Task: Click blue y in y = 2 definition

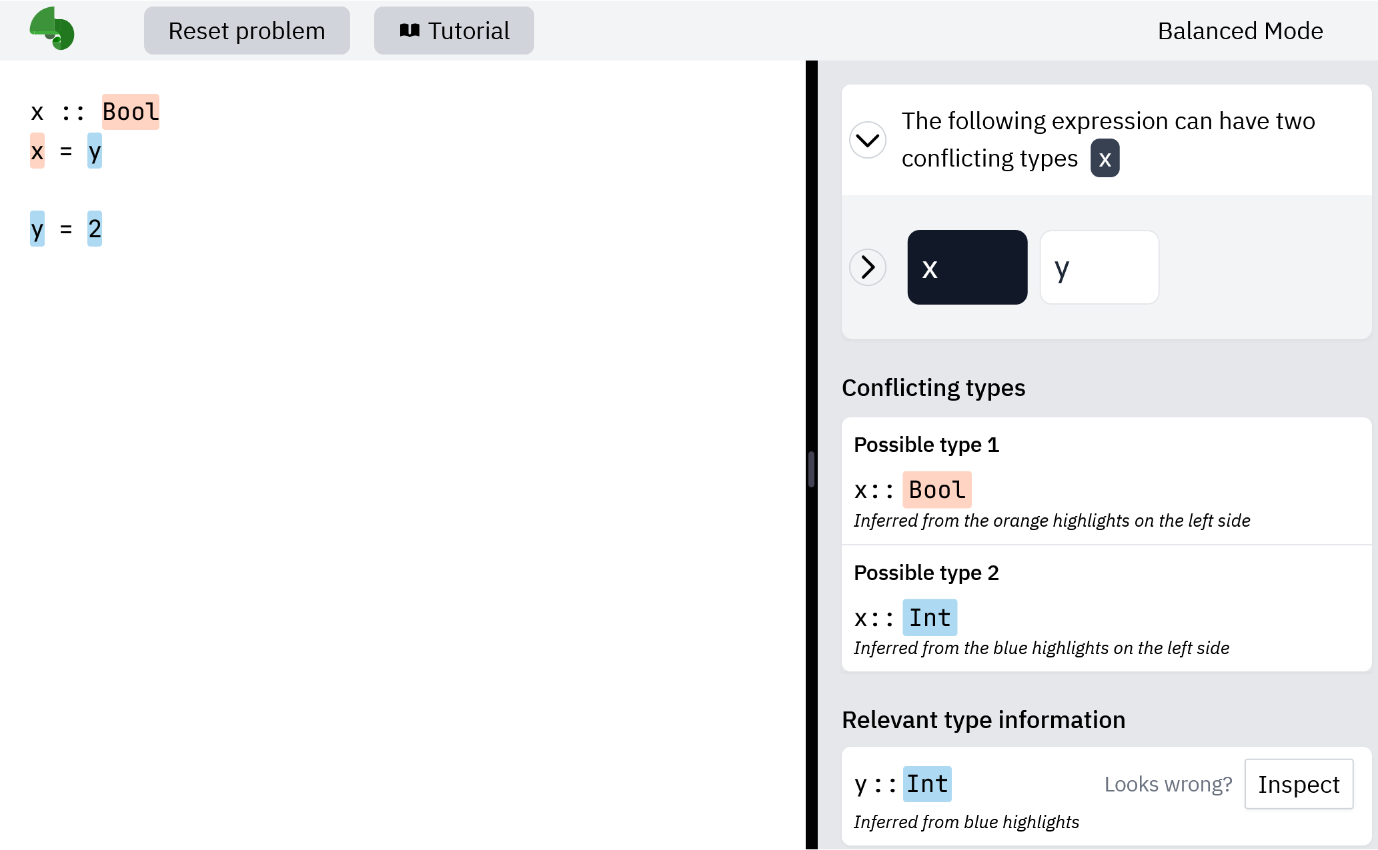Action: click(x=37, y=229)
